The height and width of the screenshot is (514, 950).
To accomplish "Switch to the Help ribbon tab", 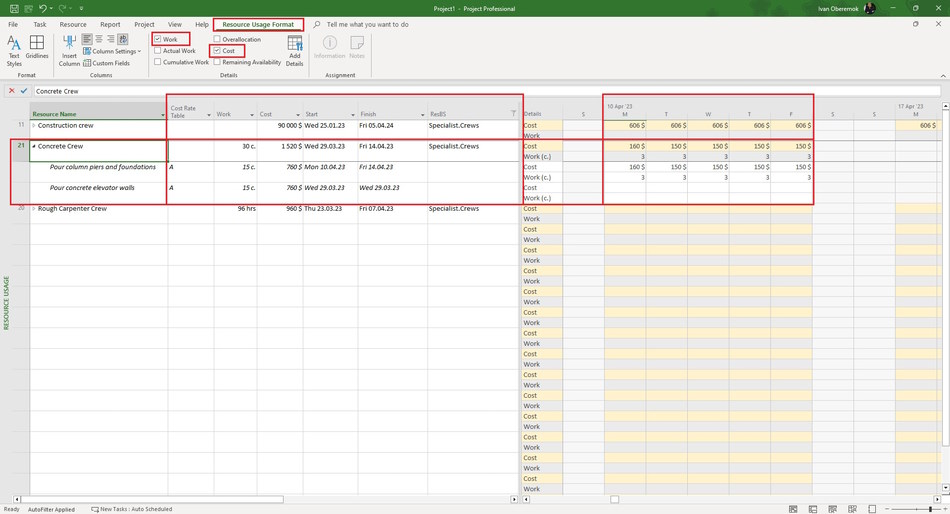I will click(202, 24).
